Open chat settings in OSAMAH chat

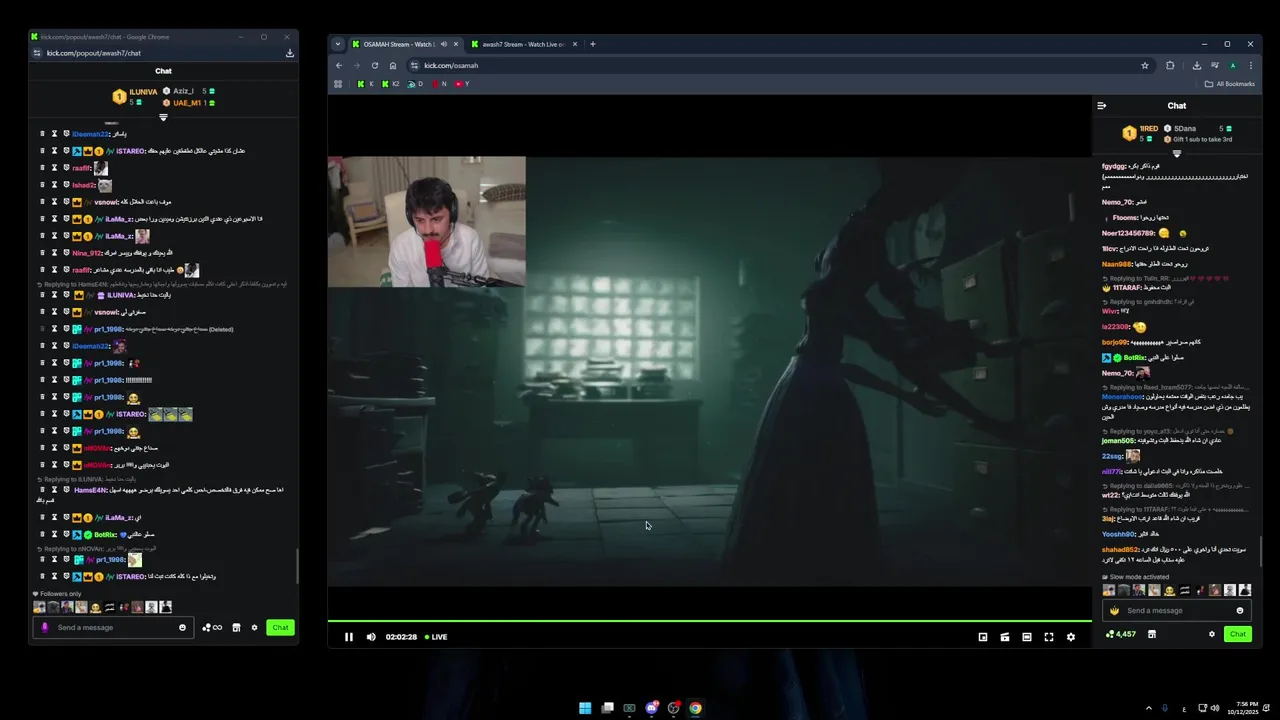coord(1212,634)
